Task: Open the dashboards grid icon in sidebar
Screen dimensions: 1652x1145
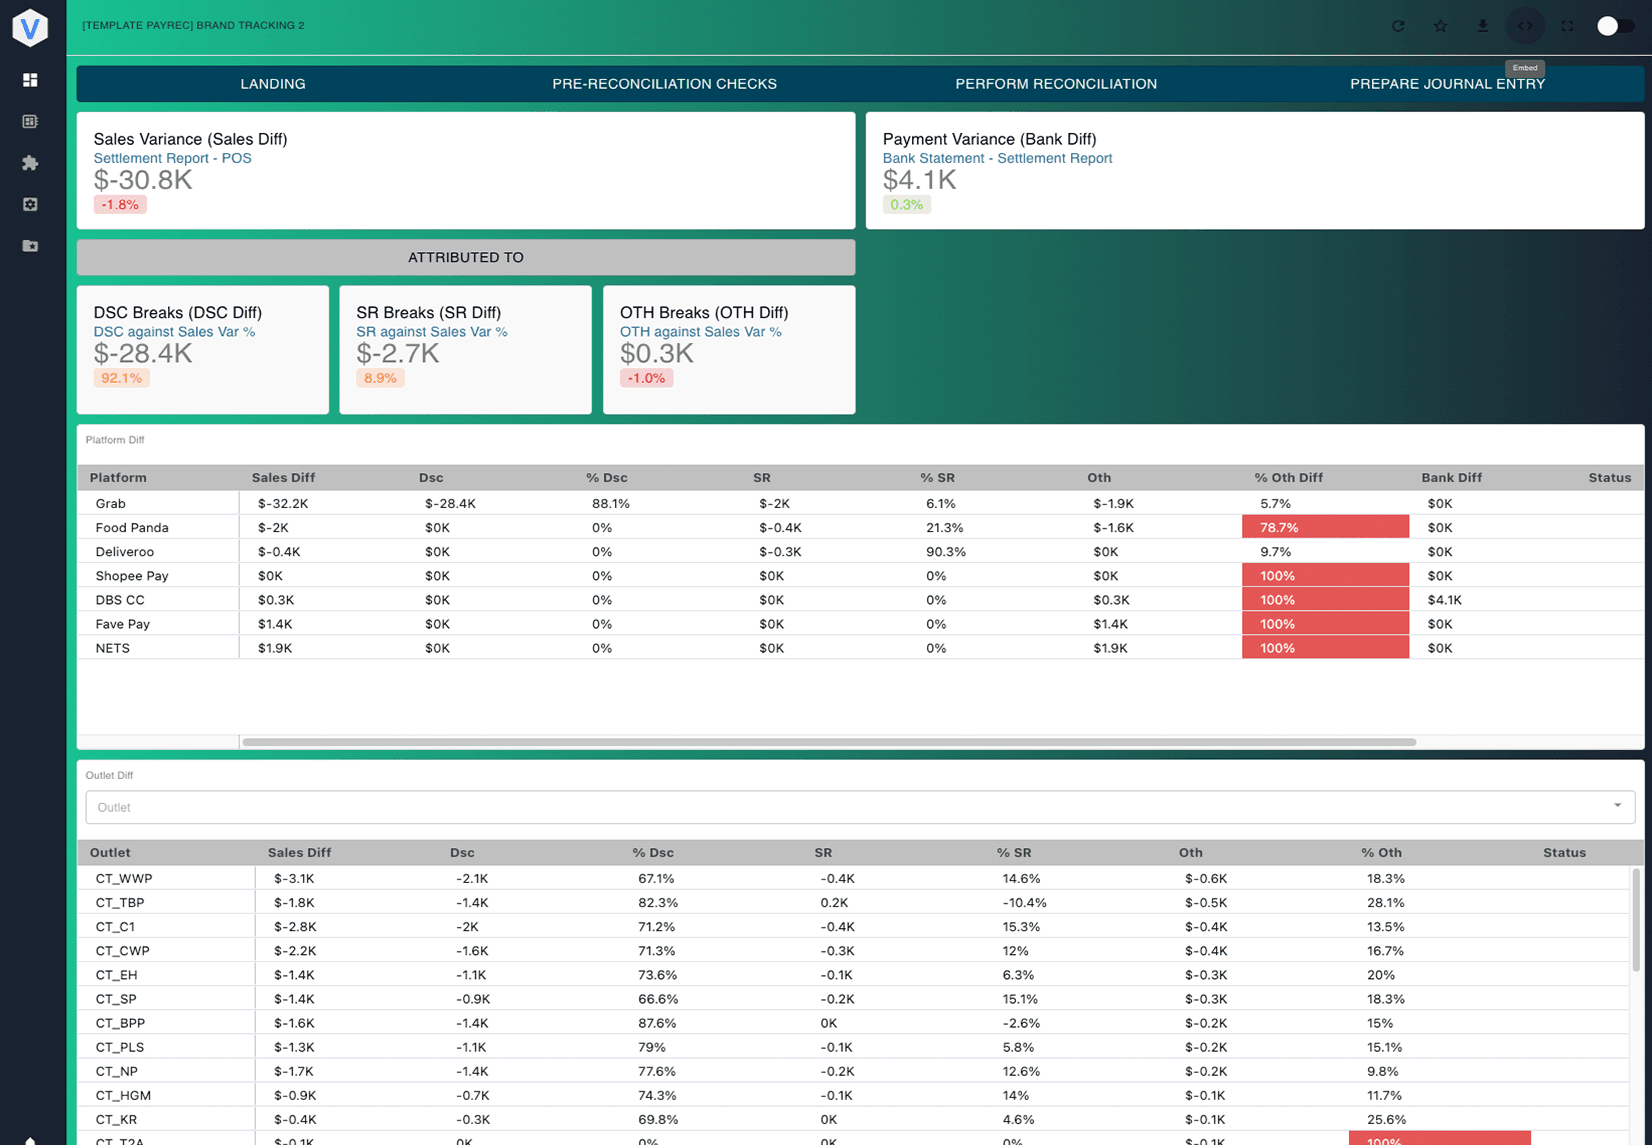Action: 30,80
